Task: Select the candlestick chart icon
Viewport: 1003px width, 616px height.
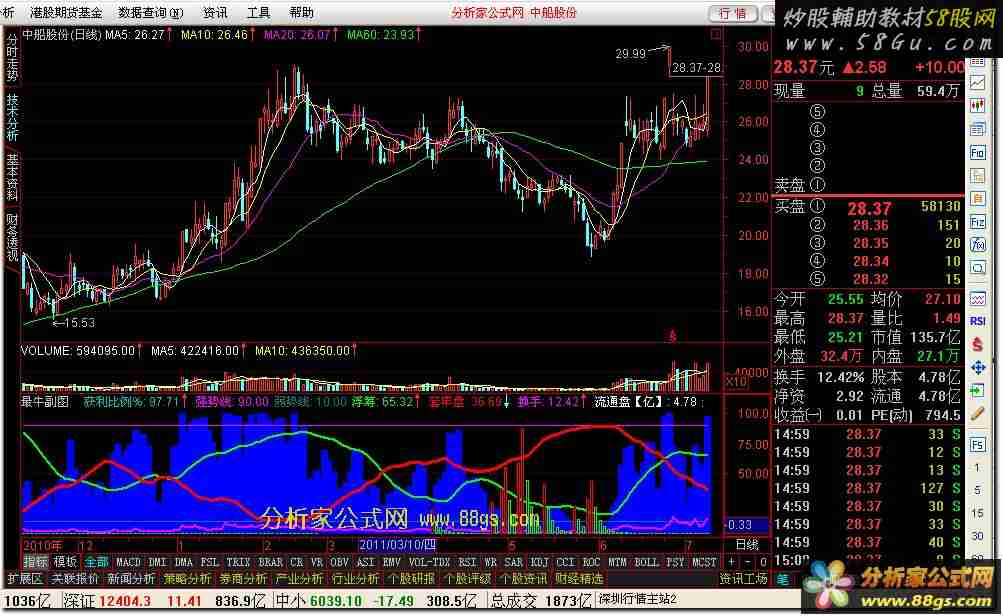Action: (x=977, y=106)
